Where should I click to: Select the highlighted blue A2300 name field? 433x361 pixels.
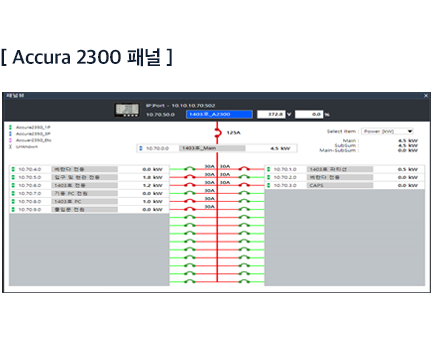tap(219, 114)
